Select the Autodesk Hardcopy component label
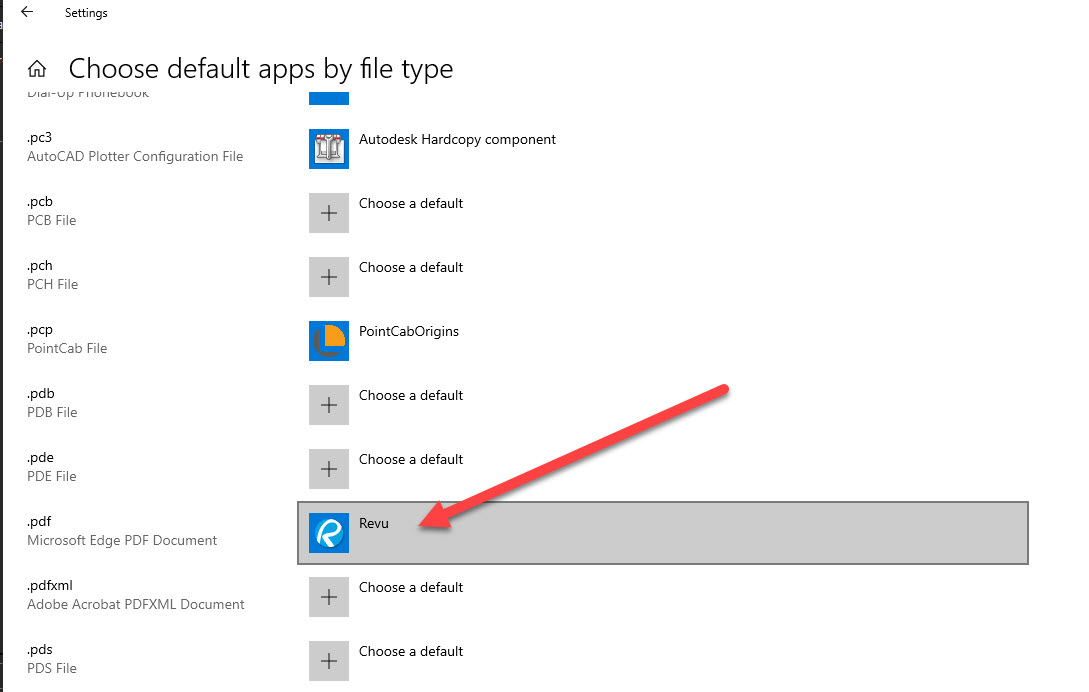Screen dimensions: 1089x692 click(x=457, y=140)
